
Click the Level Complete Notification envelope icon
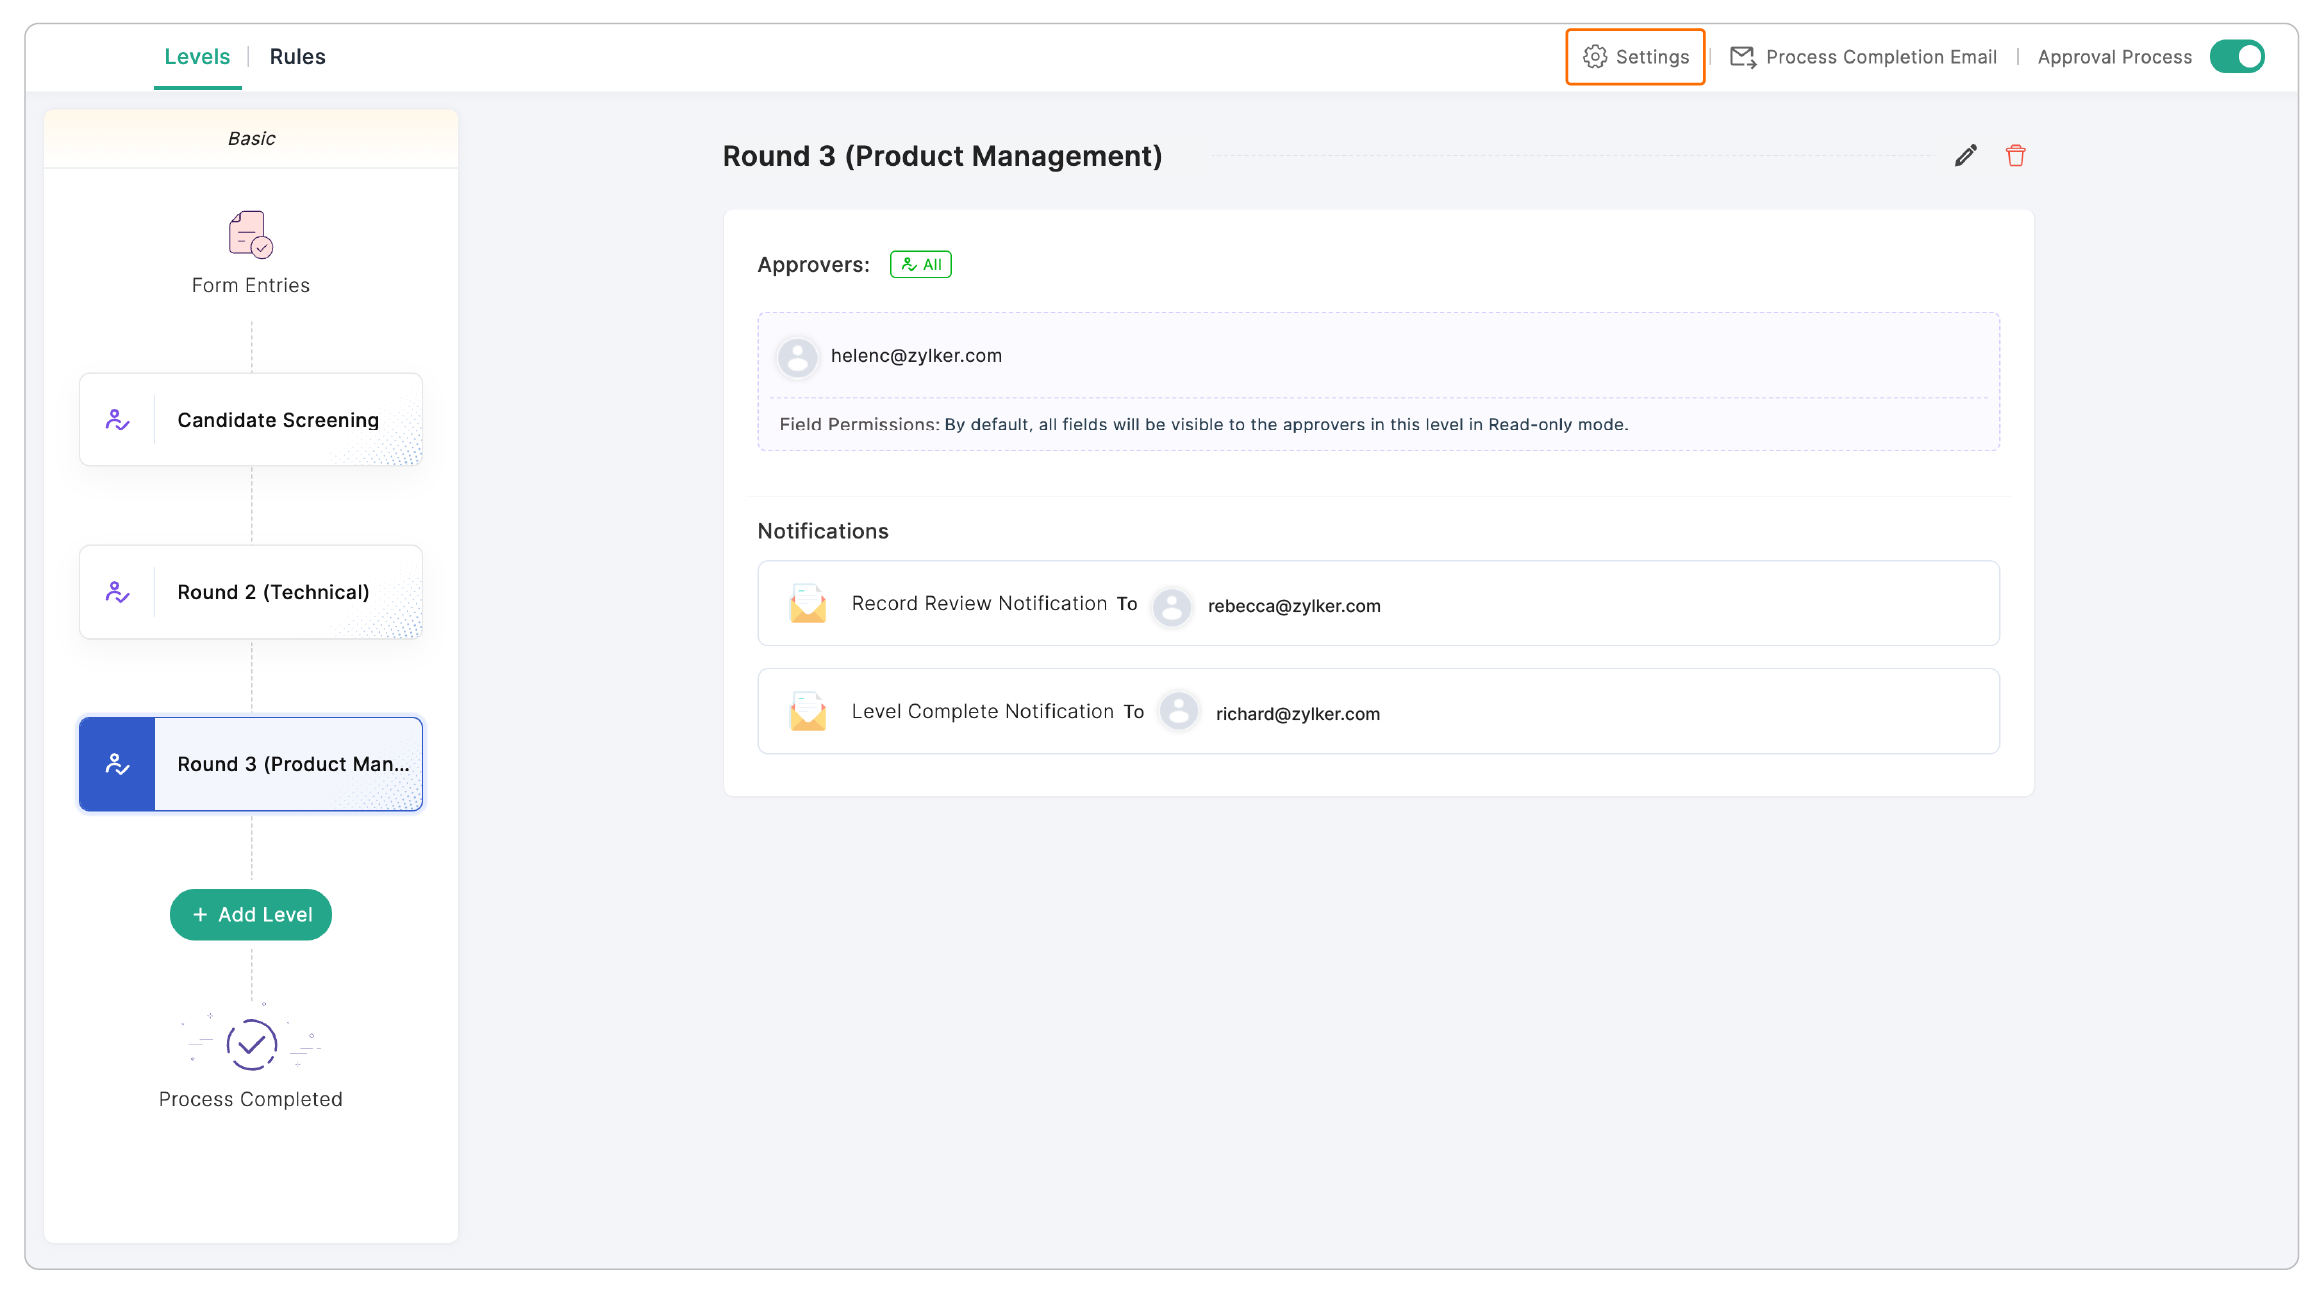pos(807,712)
